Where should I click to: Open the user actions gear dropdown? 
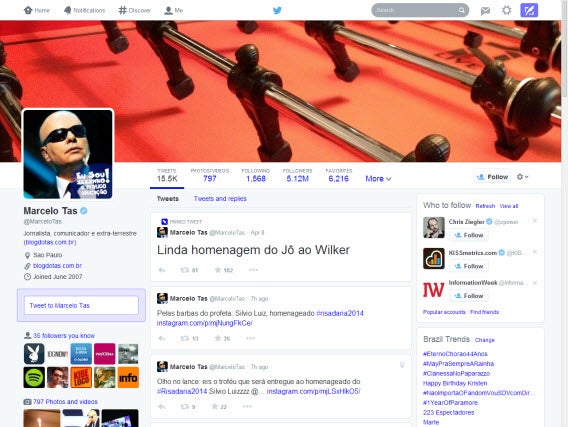[x=522, y=177]
